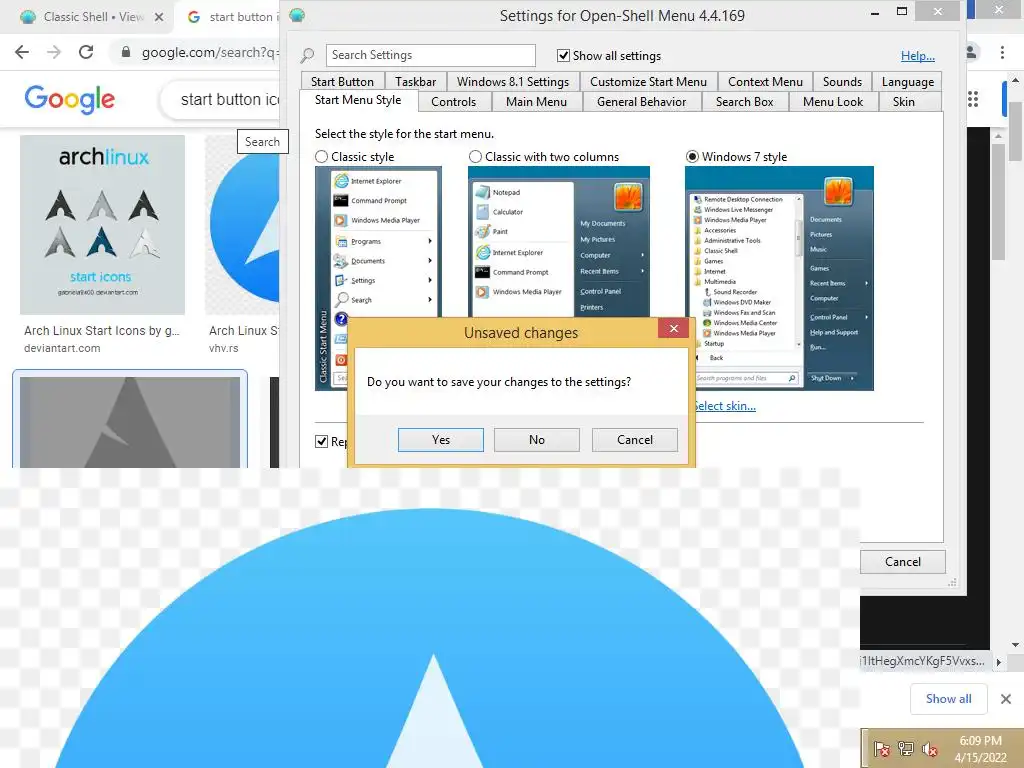Click Action Center flag tray icon
Image resolution: width=1024 pixels, height=768 pixels.
[882, 749]
